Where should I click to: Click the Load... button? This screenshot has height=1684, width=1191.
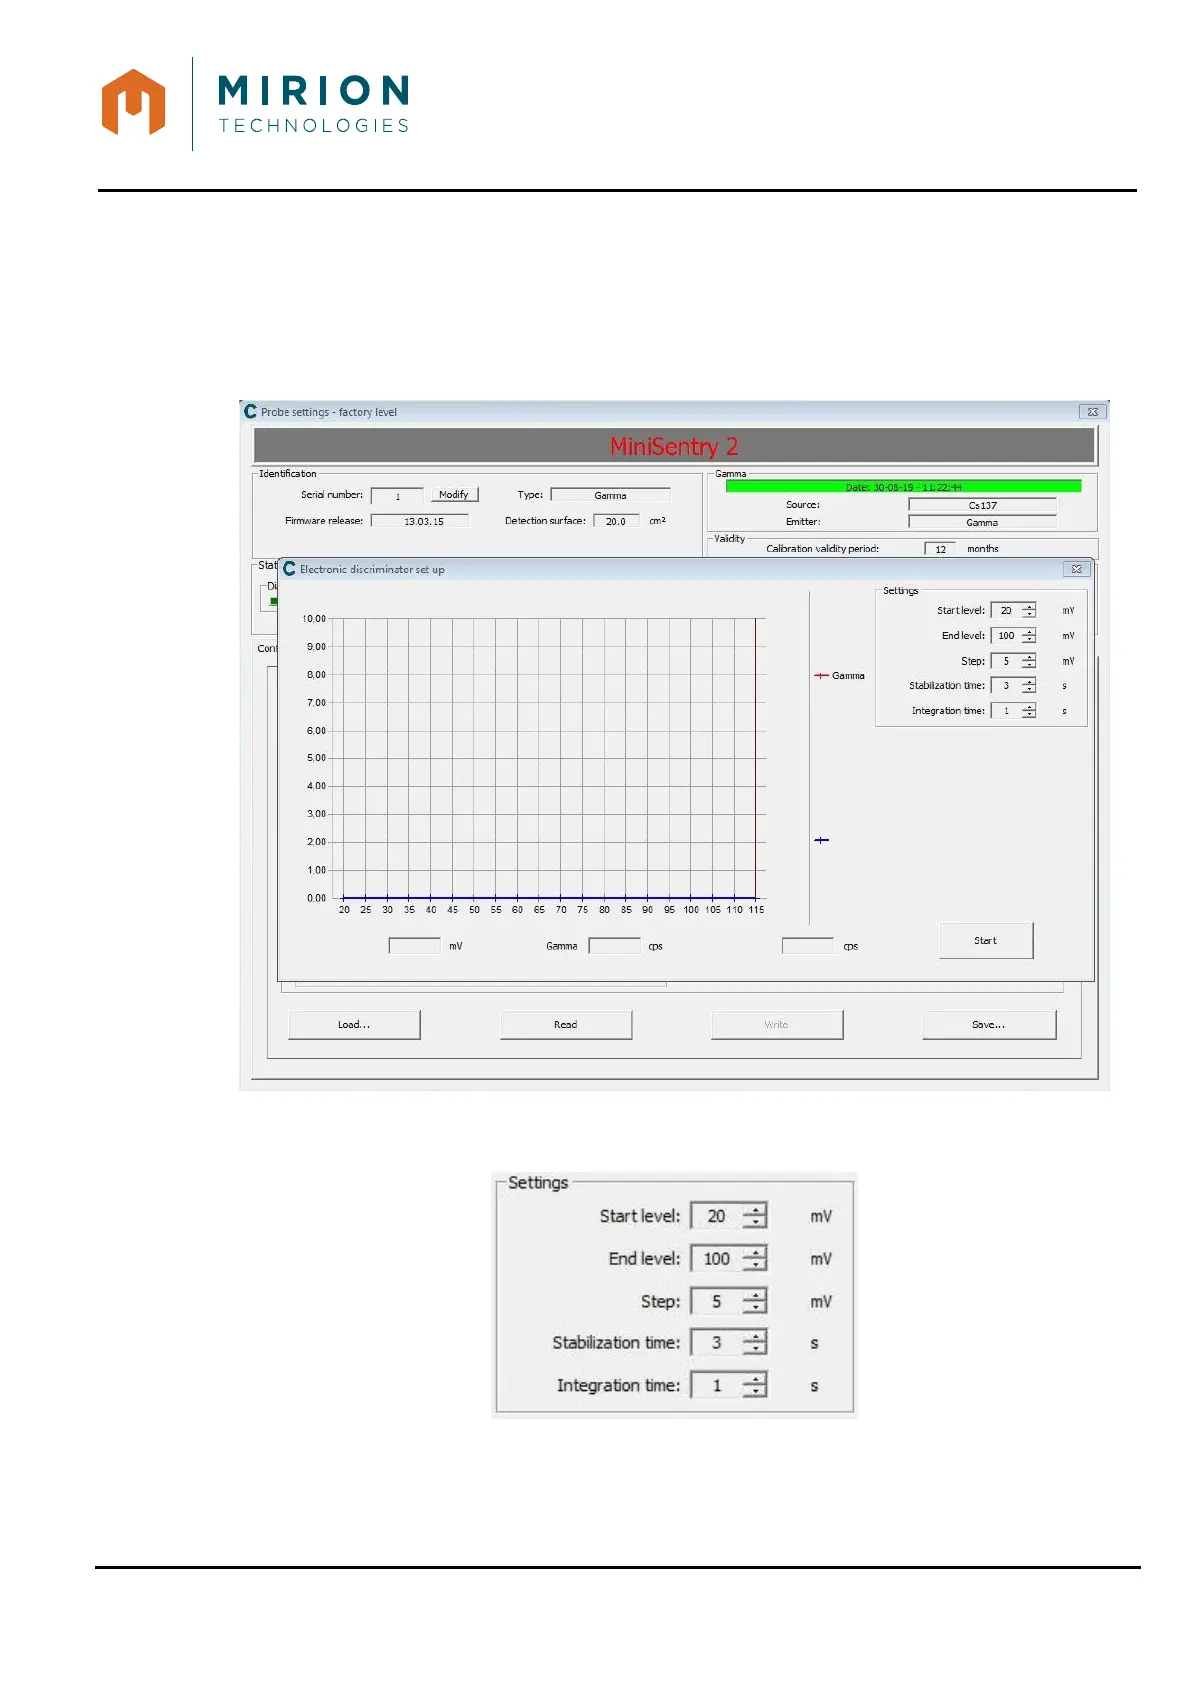(x=354, y=1024)
